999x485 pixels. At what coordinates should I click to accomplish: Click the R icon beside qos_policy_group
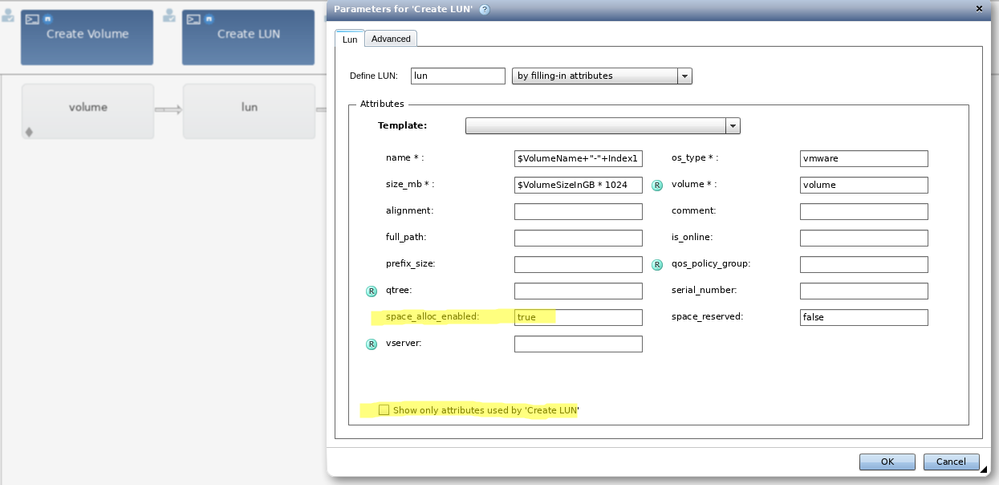[658, 265]
